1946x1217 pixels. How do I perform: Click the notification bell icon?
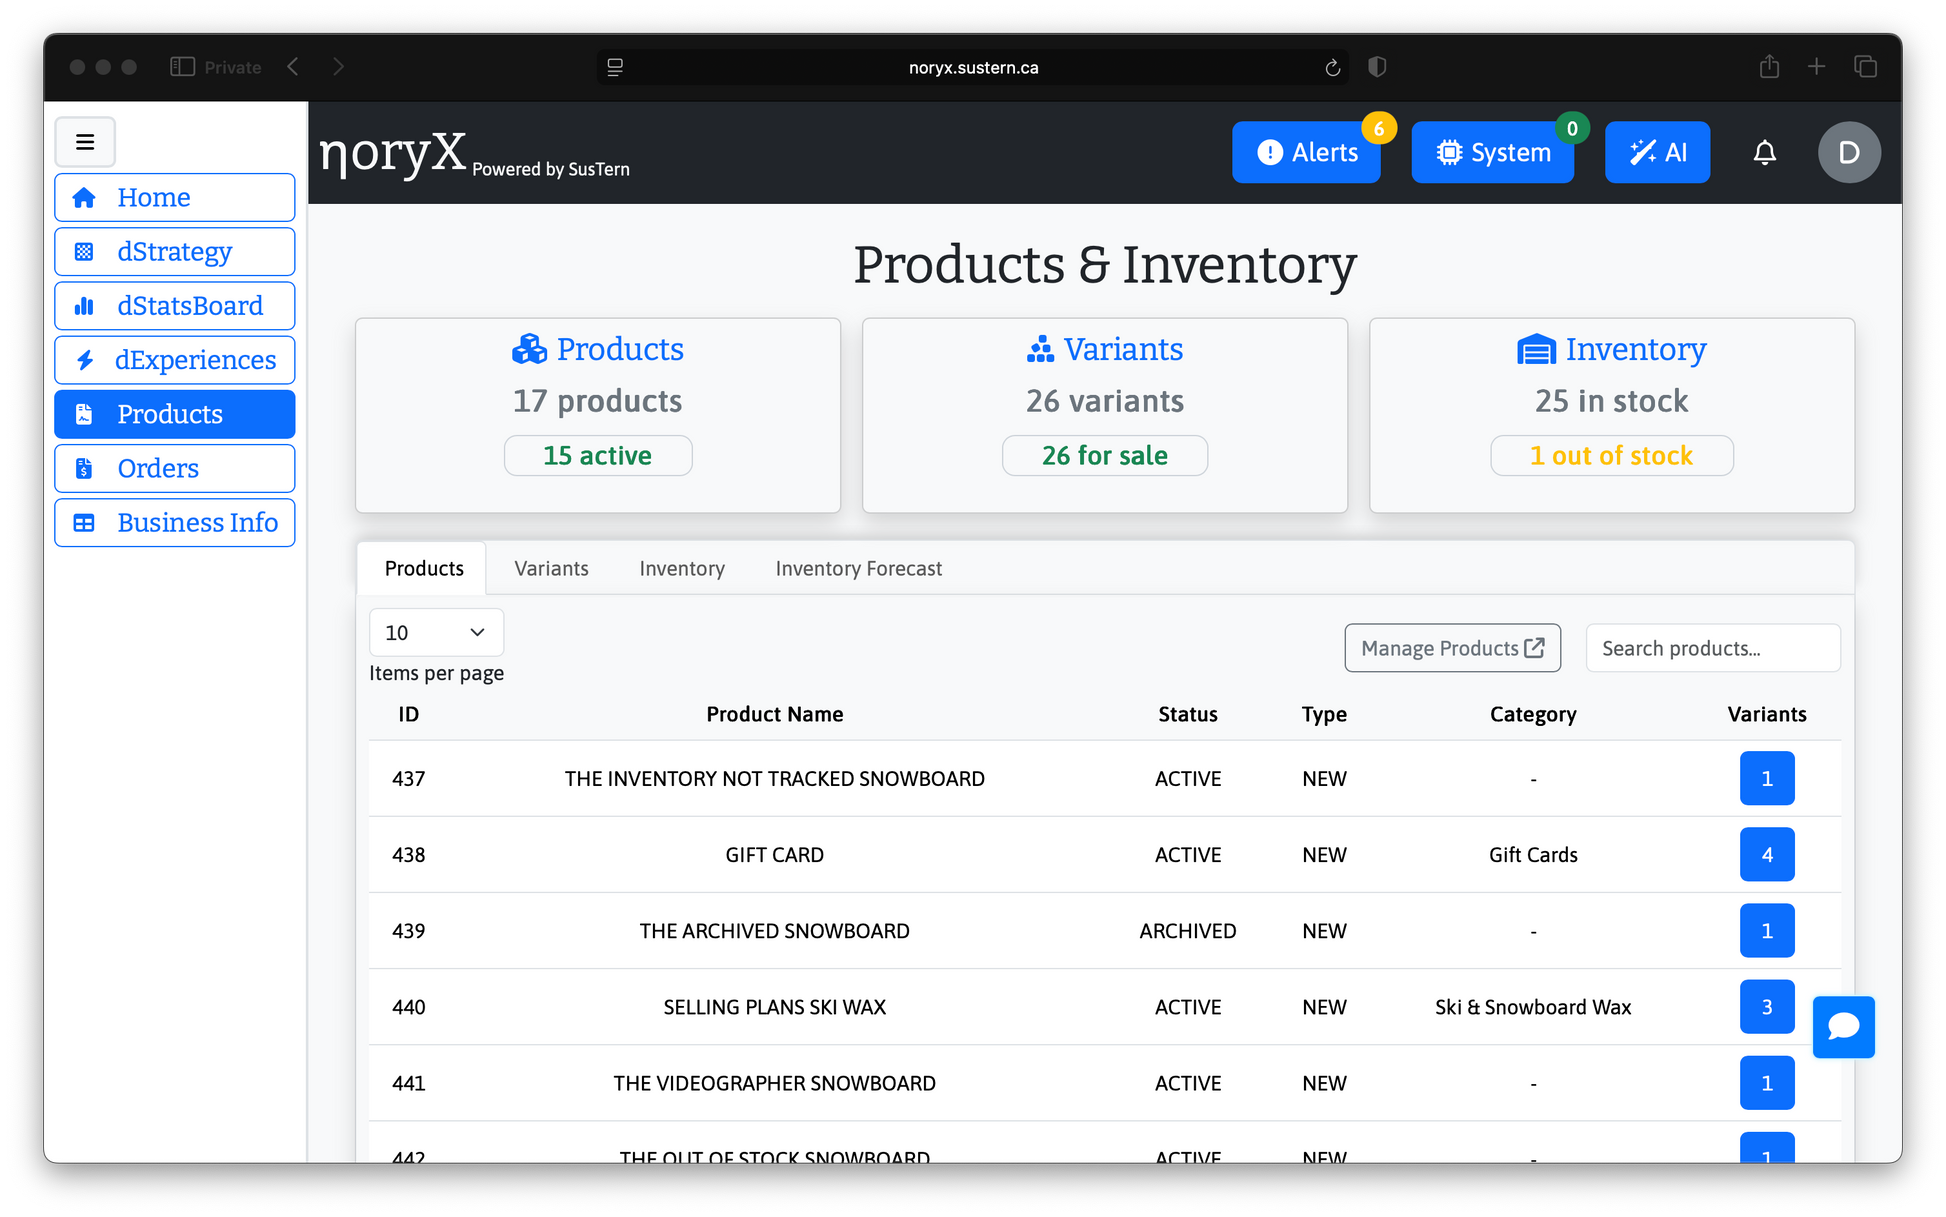point(1765,152)
